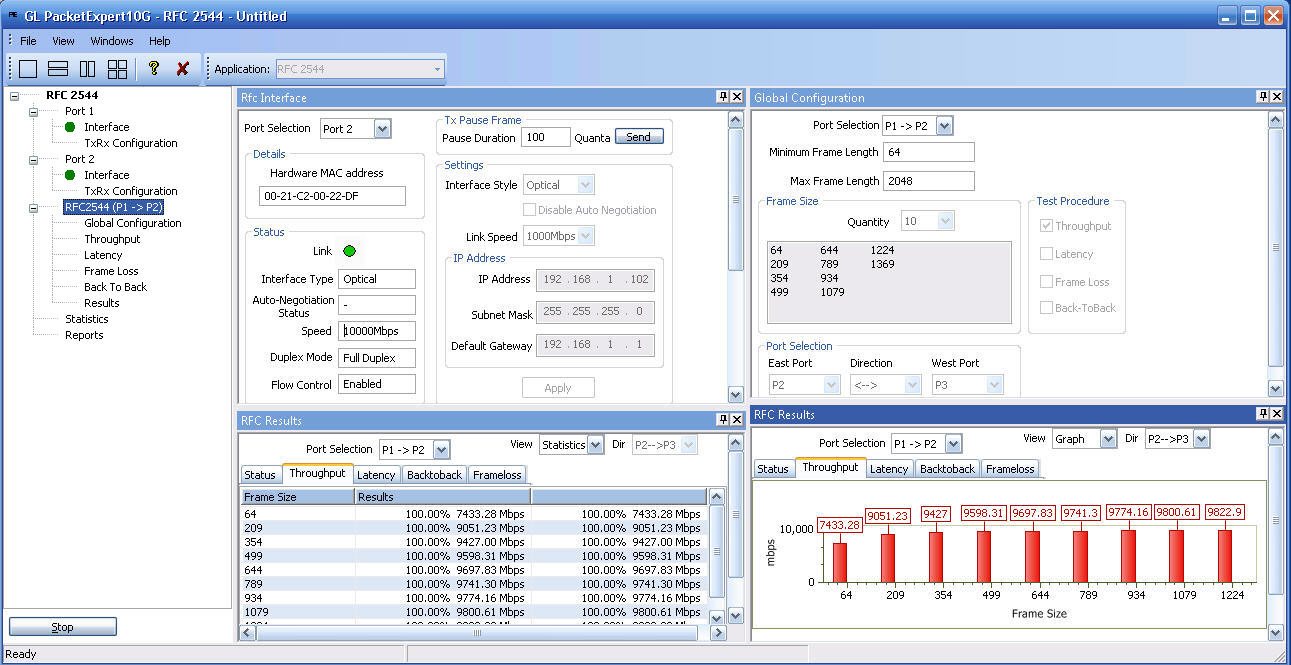This screenshot has height=665, width=1291.
Task: Open the Application RFC 2544 dropdown
Action: (437, 69)
